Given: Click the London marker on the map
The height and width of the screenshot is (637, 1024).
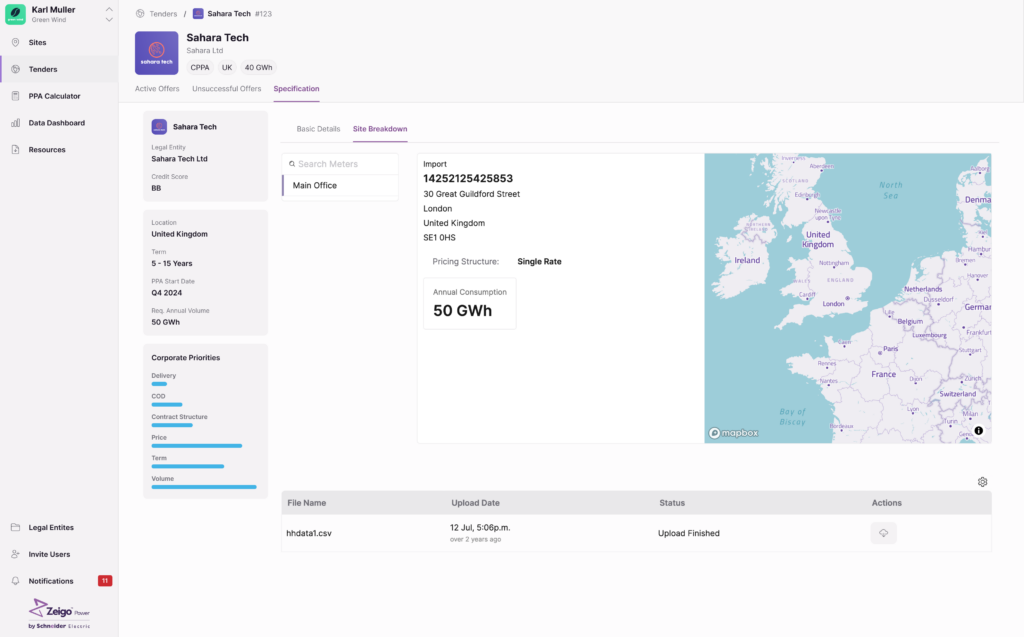Looking at the screenshot, I should [848, 298].
